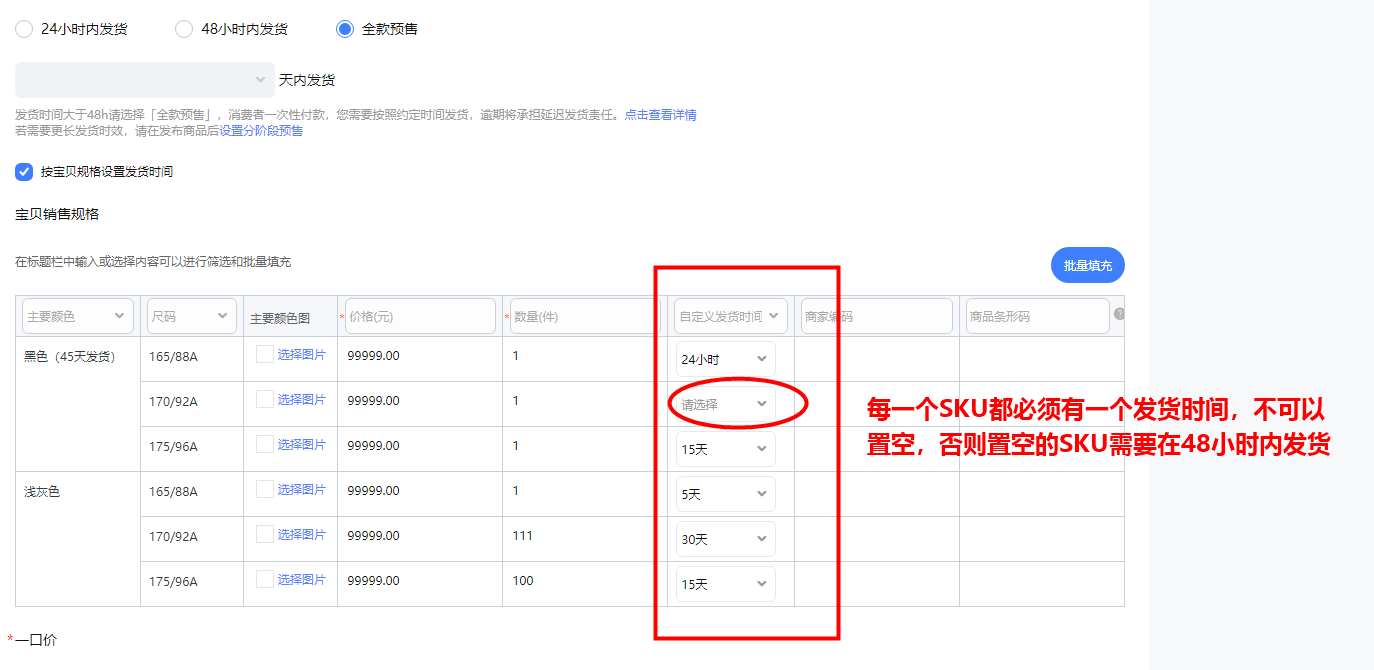The width and height of the screenshot is (1374, 670).
Task: Open the empty 请选择 delivery time dropdown
Action: point(726,404)
